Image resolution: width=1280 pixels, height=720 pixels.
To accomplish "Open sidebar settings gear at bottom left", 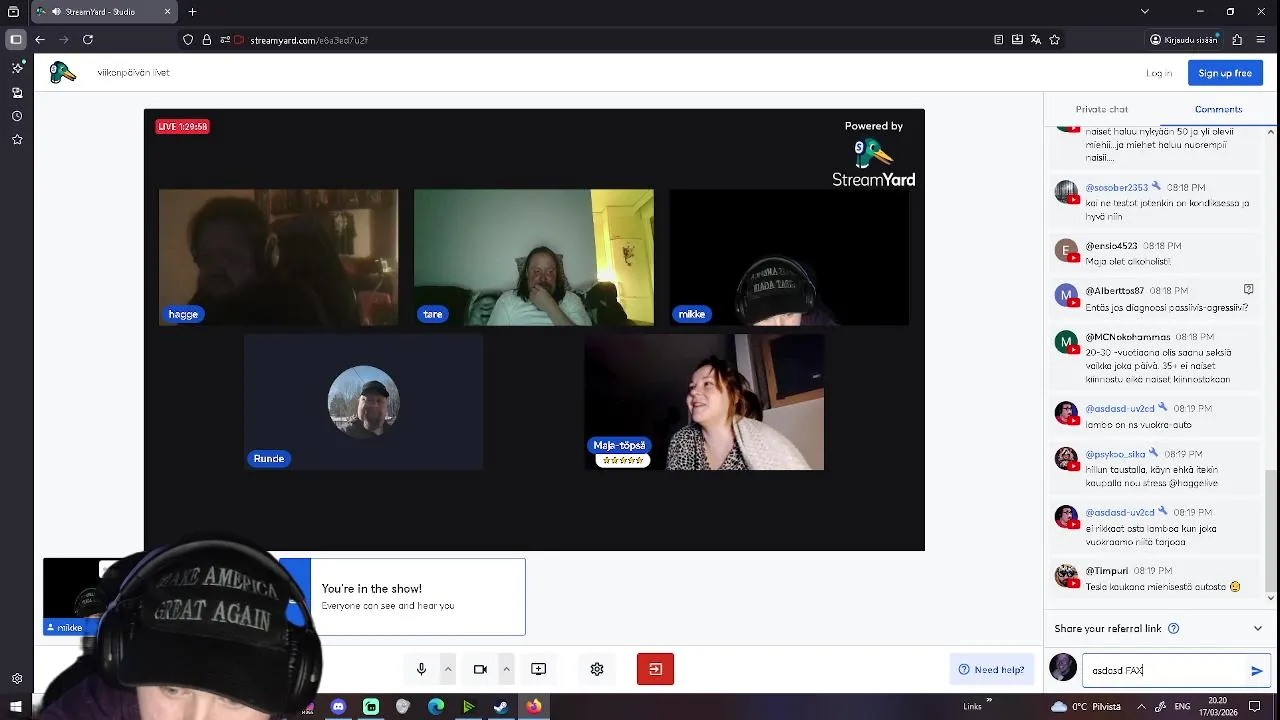I will [x=17, y=678].
